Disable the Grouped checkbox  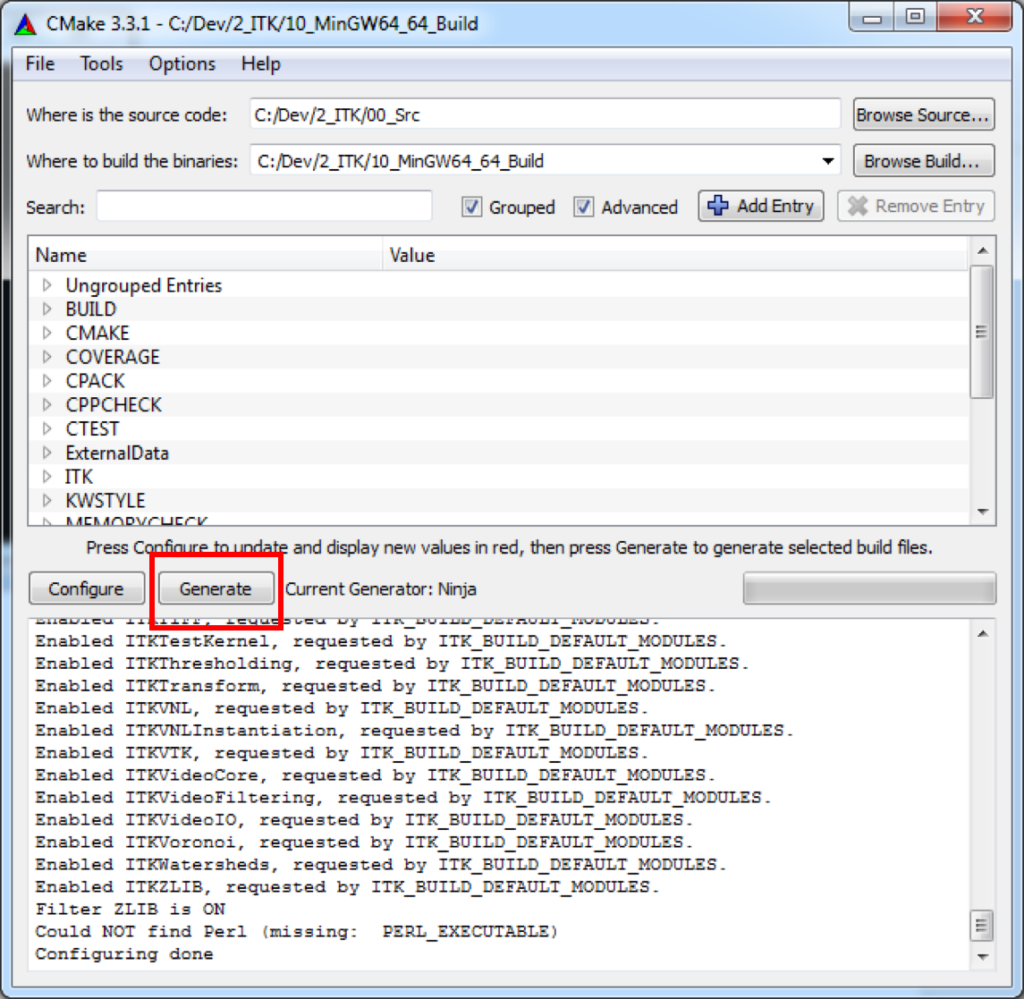coord(470,207)
